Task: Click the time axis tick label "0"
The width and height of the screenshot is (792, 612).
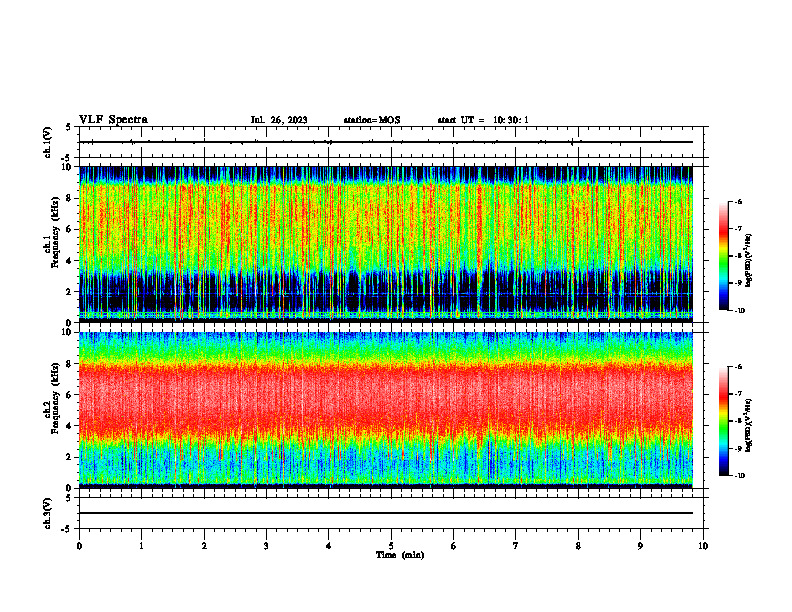Action: coord(79,545)
